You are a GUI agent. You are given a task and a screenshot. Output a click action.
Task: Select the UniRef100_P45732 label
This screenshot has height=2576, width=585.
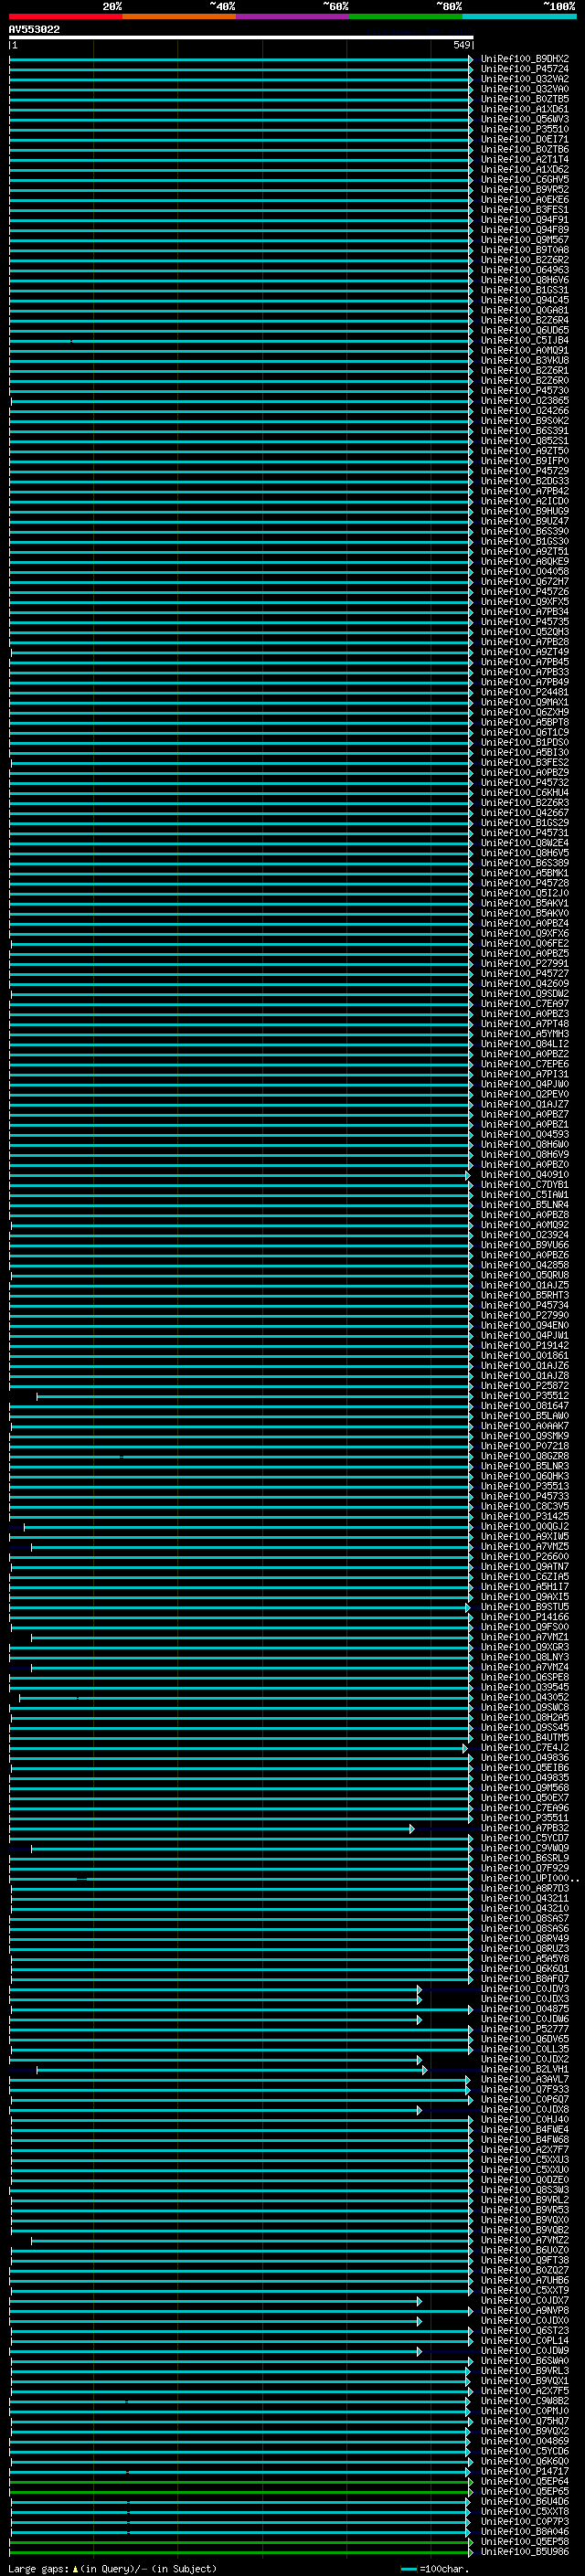[525, 783]
